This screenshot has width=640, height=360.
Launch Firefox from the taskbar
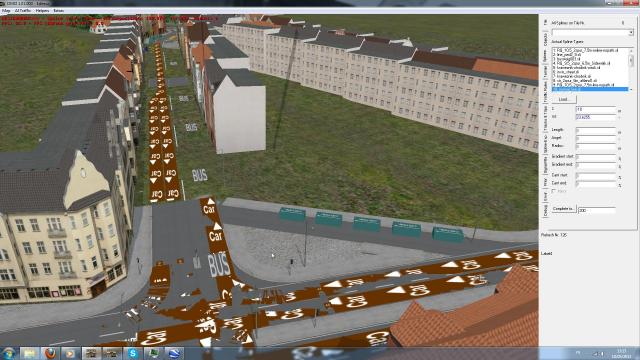50,354
